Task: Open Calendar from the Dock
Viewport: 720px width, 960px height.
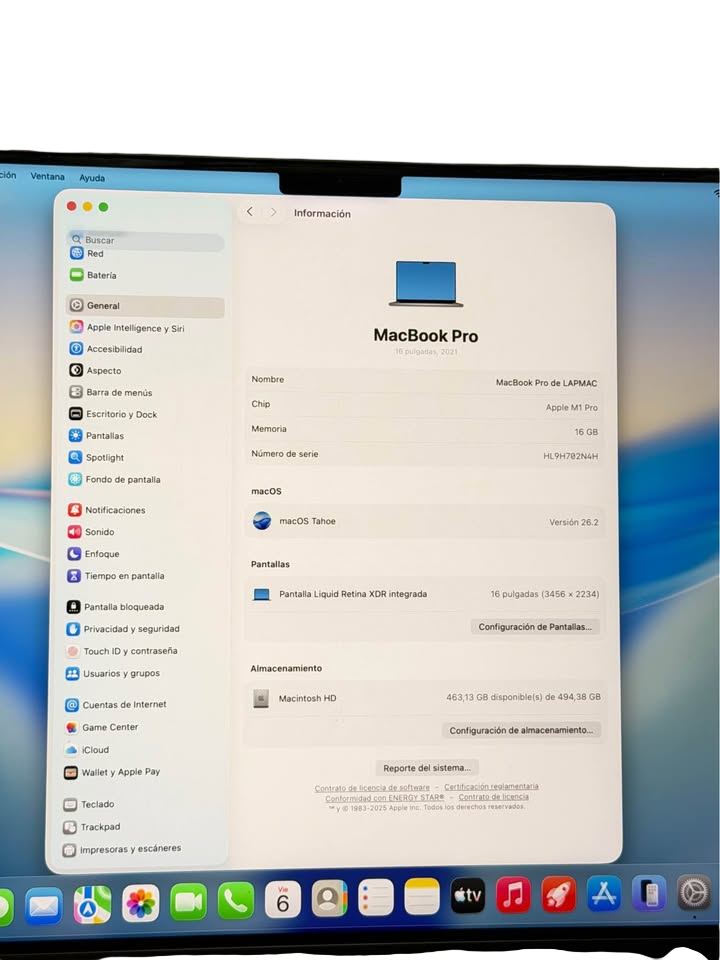Action: [282, 899]
